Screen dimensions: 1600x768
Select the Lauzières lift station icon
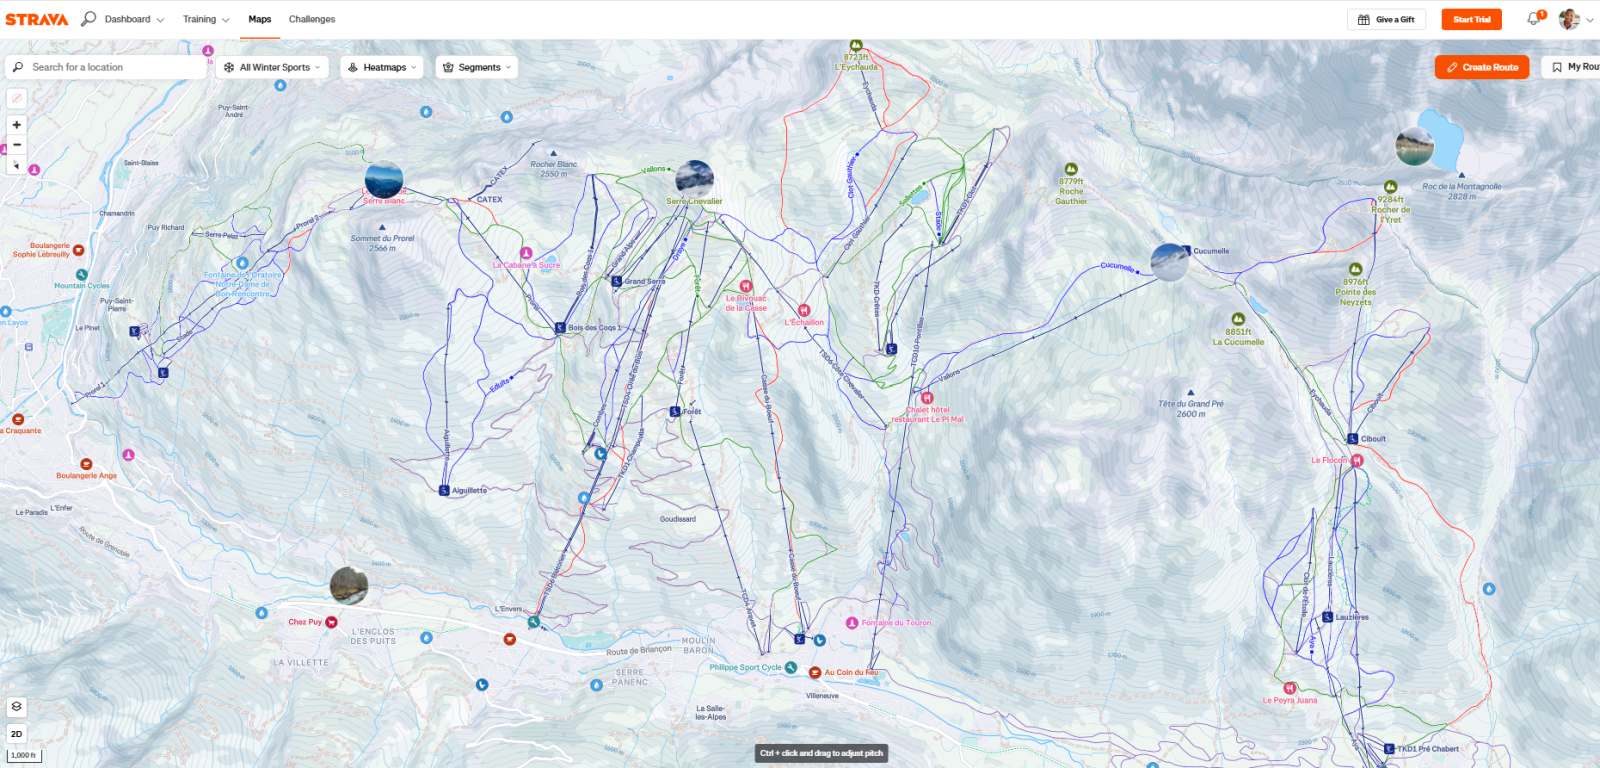click(x=1328, y=617)
